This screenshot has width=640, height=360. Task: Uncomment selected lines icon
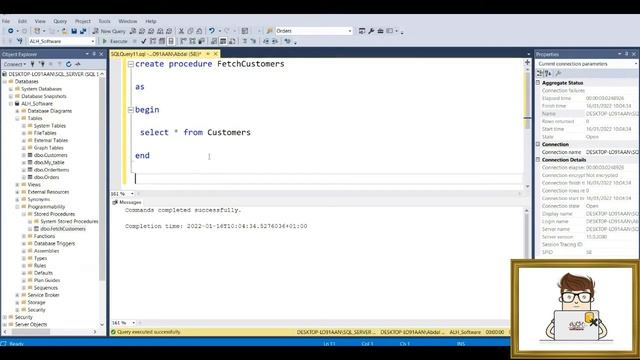(253, 41)
